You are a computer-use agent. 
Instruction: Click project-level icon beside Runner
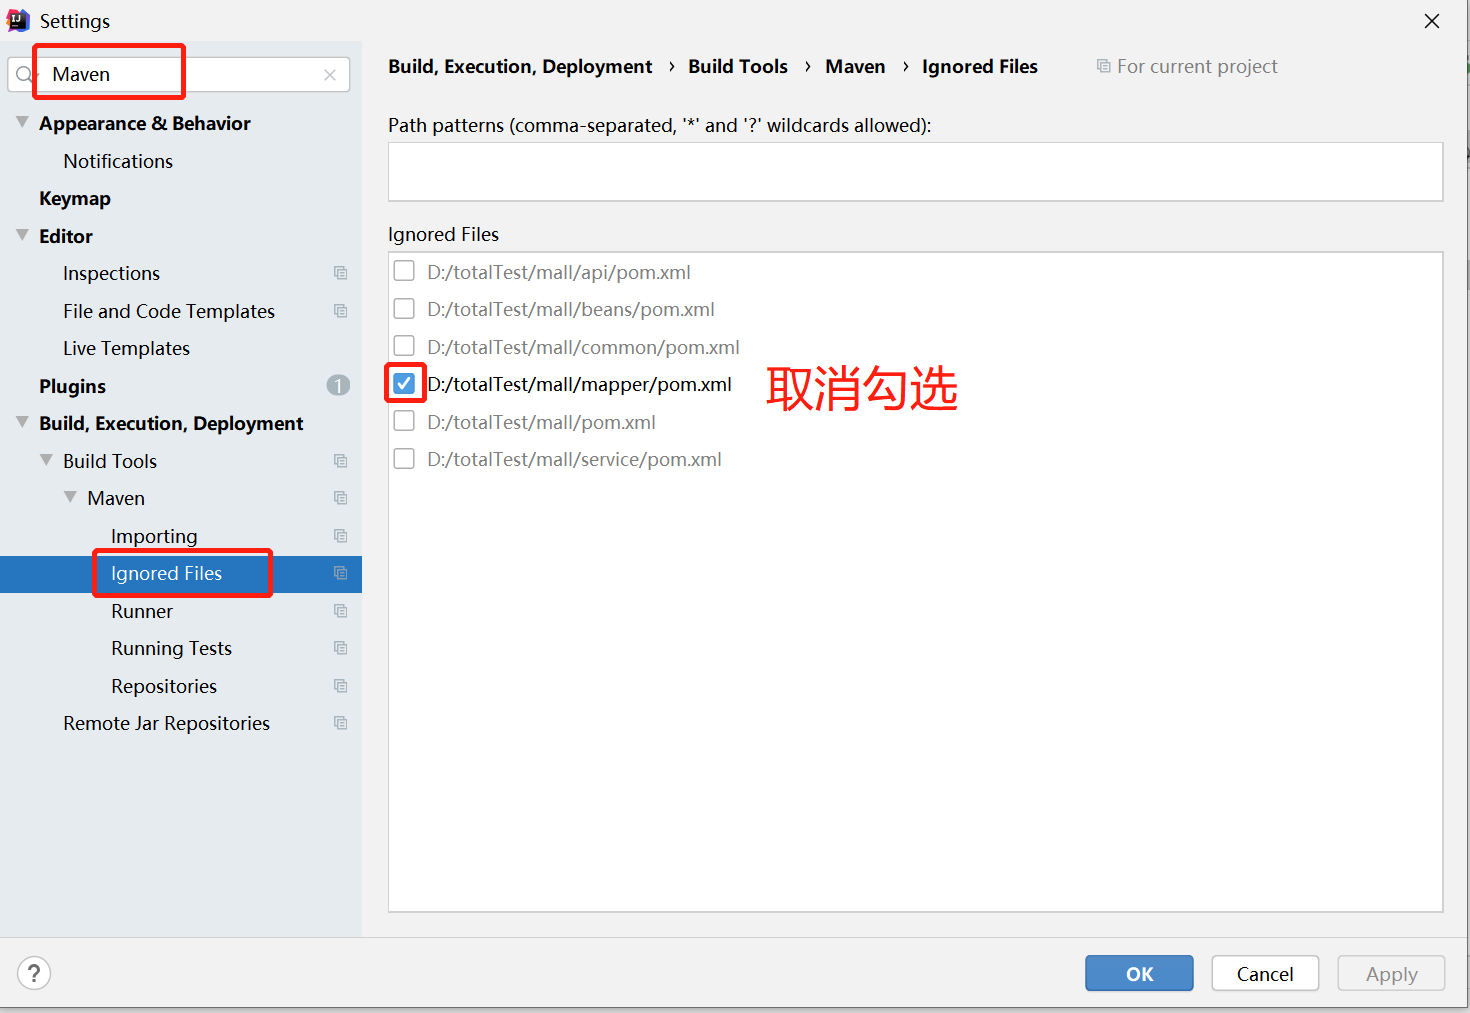tap(341, 611)
